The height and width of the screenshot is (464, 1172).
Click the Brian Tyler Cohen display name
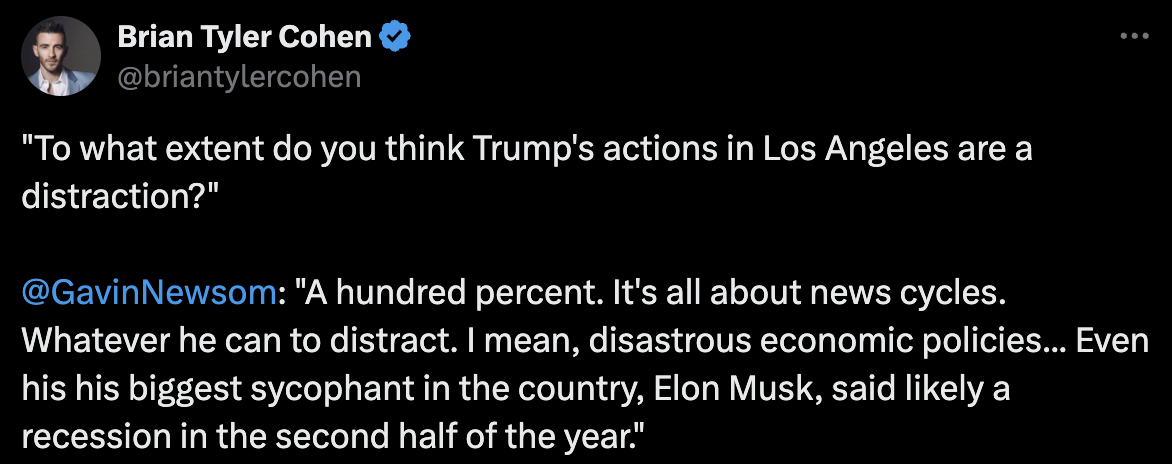245,37
